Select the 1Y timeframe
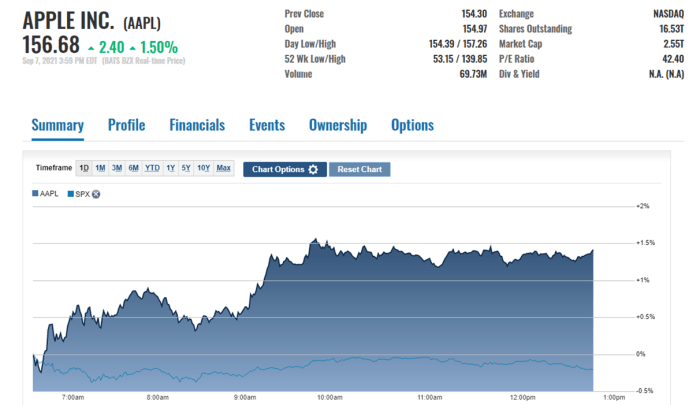The width and height of the screenshot is (700, 405). (x=171, y=168)
